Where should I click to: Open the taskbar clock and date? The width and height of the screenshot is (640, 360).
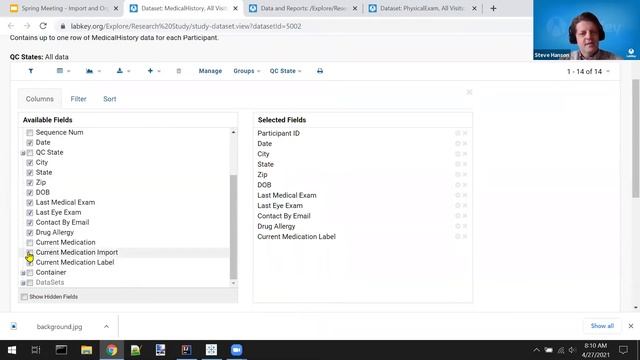click(x=596, y=350)
